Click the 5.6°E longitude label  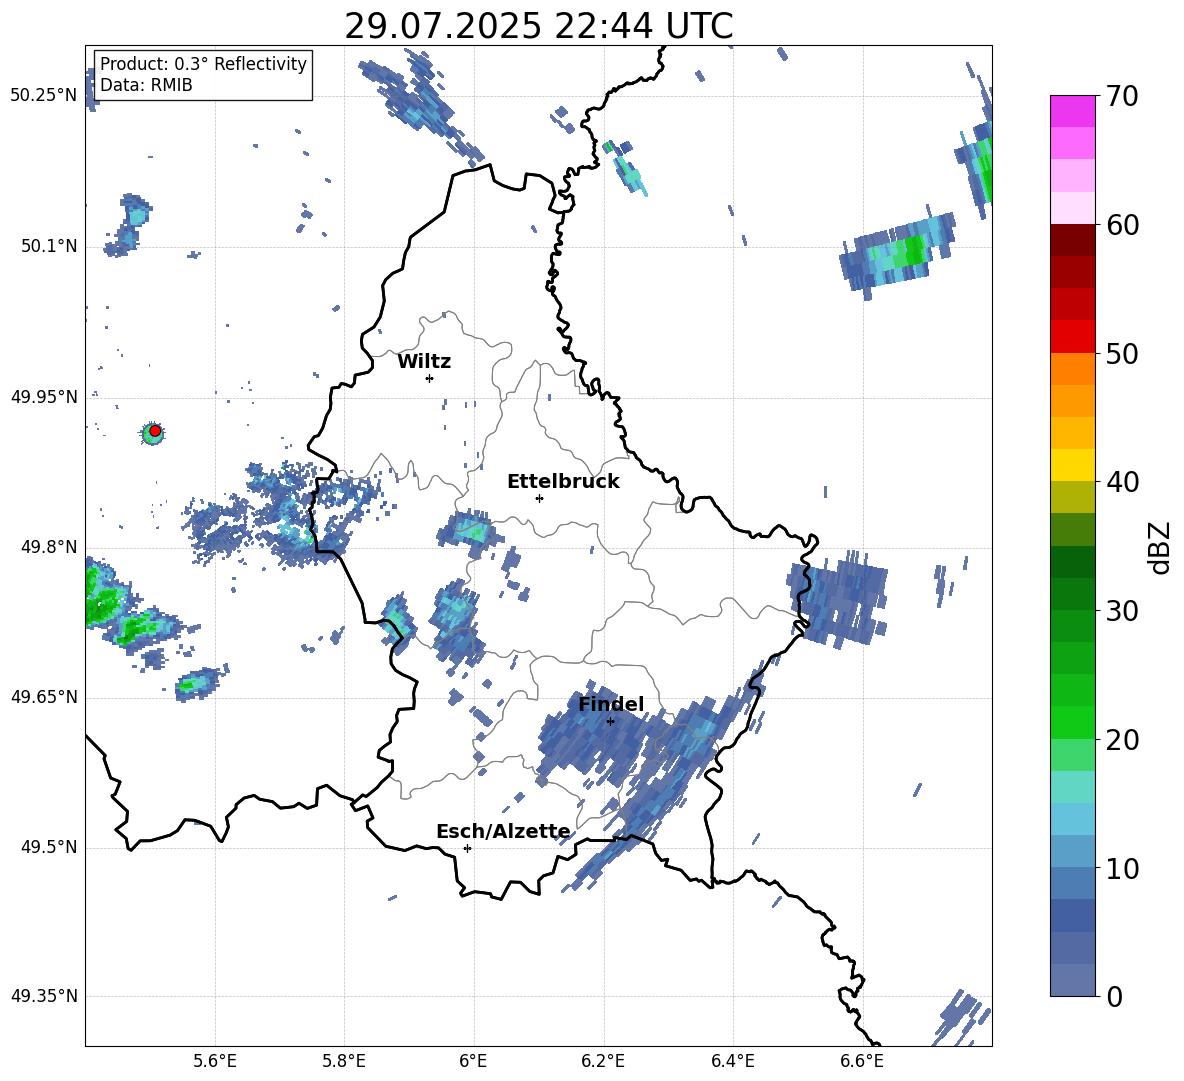pos(215,1061)
